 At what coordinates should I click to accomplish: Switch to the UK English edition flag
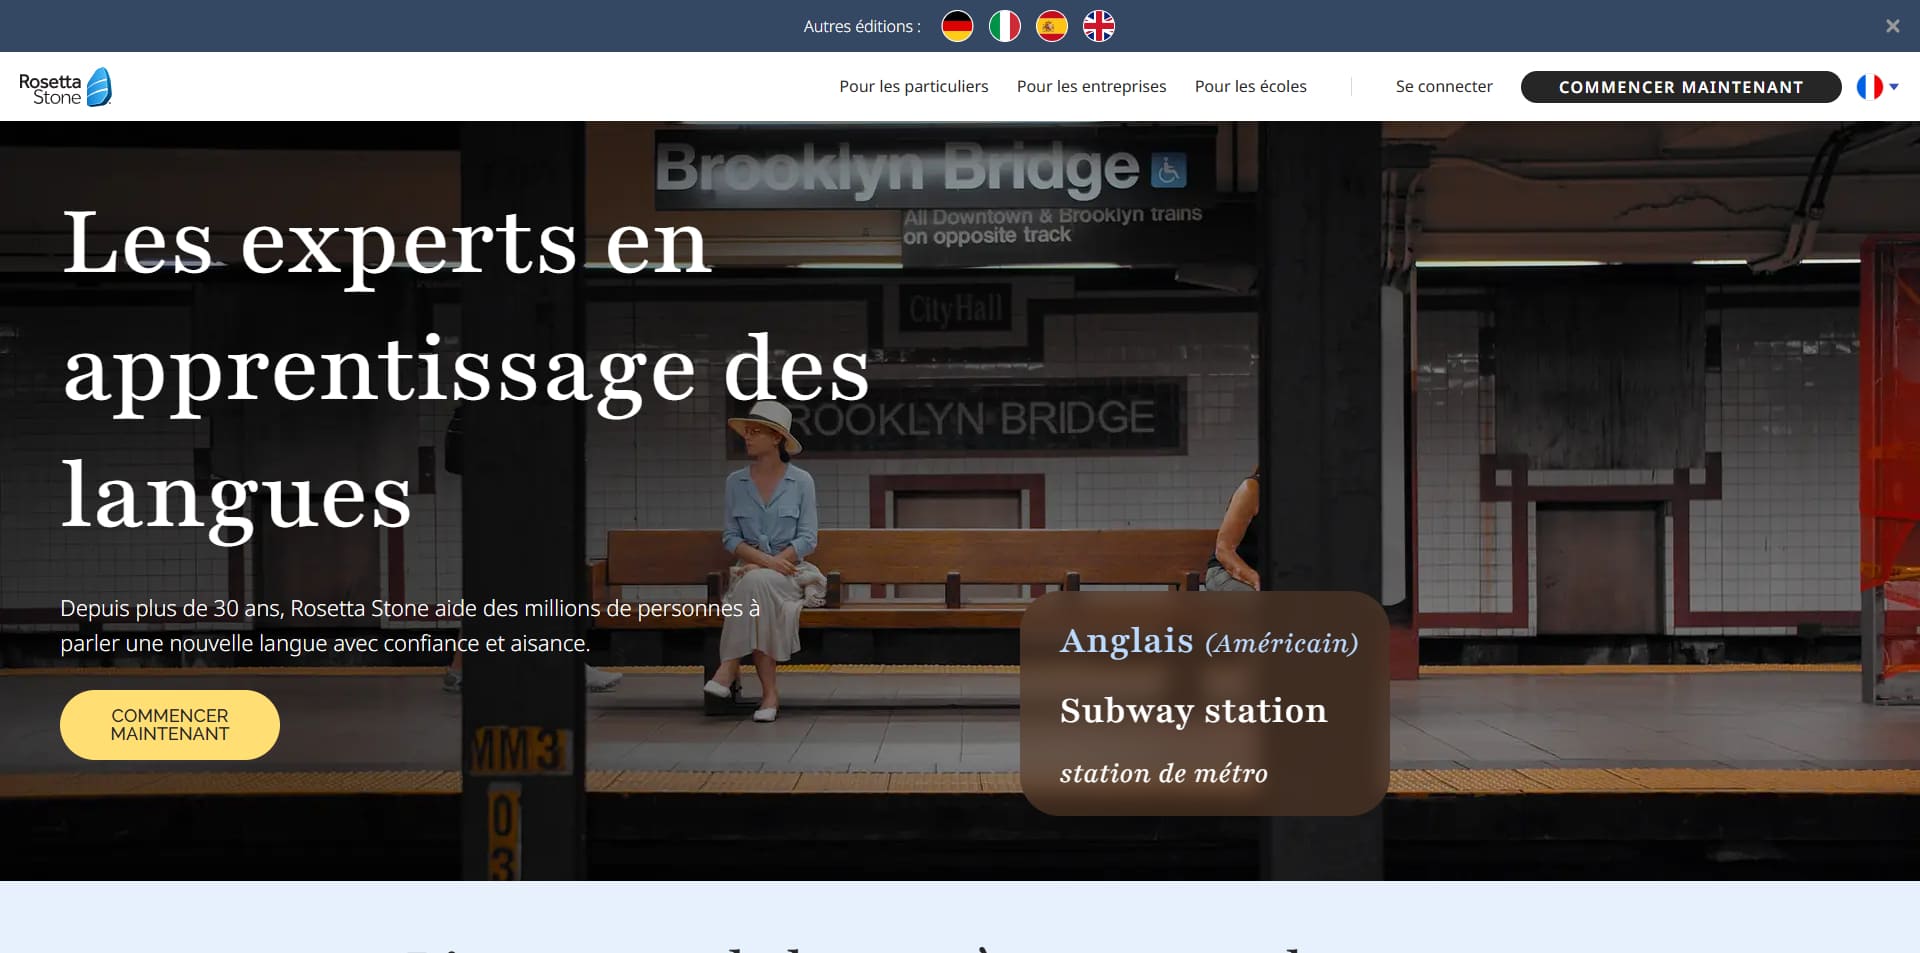(x=1098, y=26)
